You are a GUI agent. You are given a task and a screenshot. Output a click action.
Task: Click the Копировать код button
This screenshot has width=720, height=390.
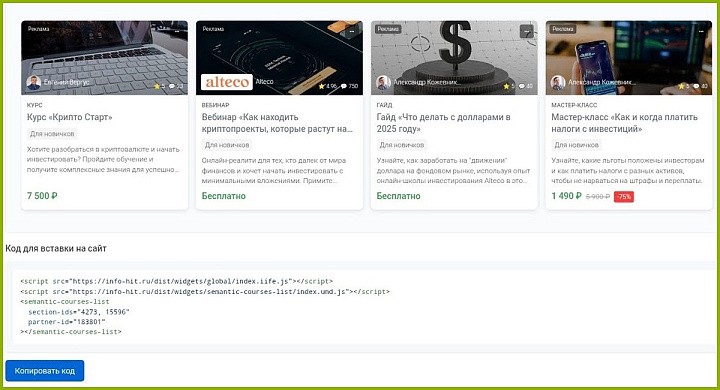coord(45,371)
